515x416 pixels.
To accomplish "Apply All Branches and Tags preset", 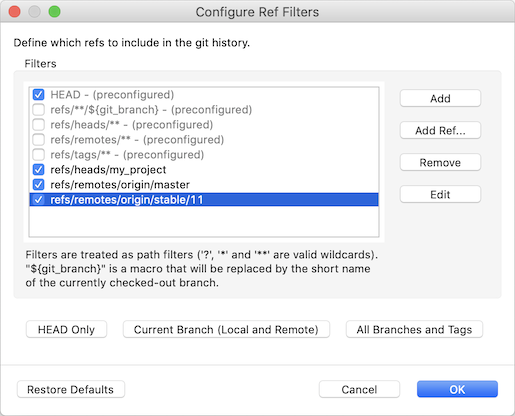I will click(x=414, y=329).
